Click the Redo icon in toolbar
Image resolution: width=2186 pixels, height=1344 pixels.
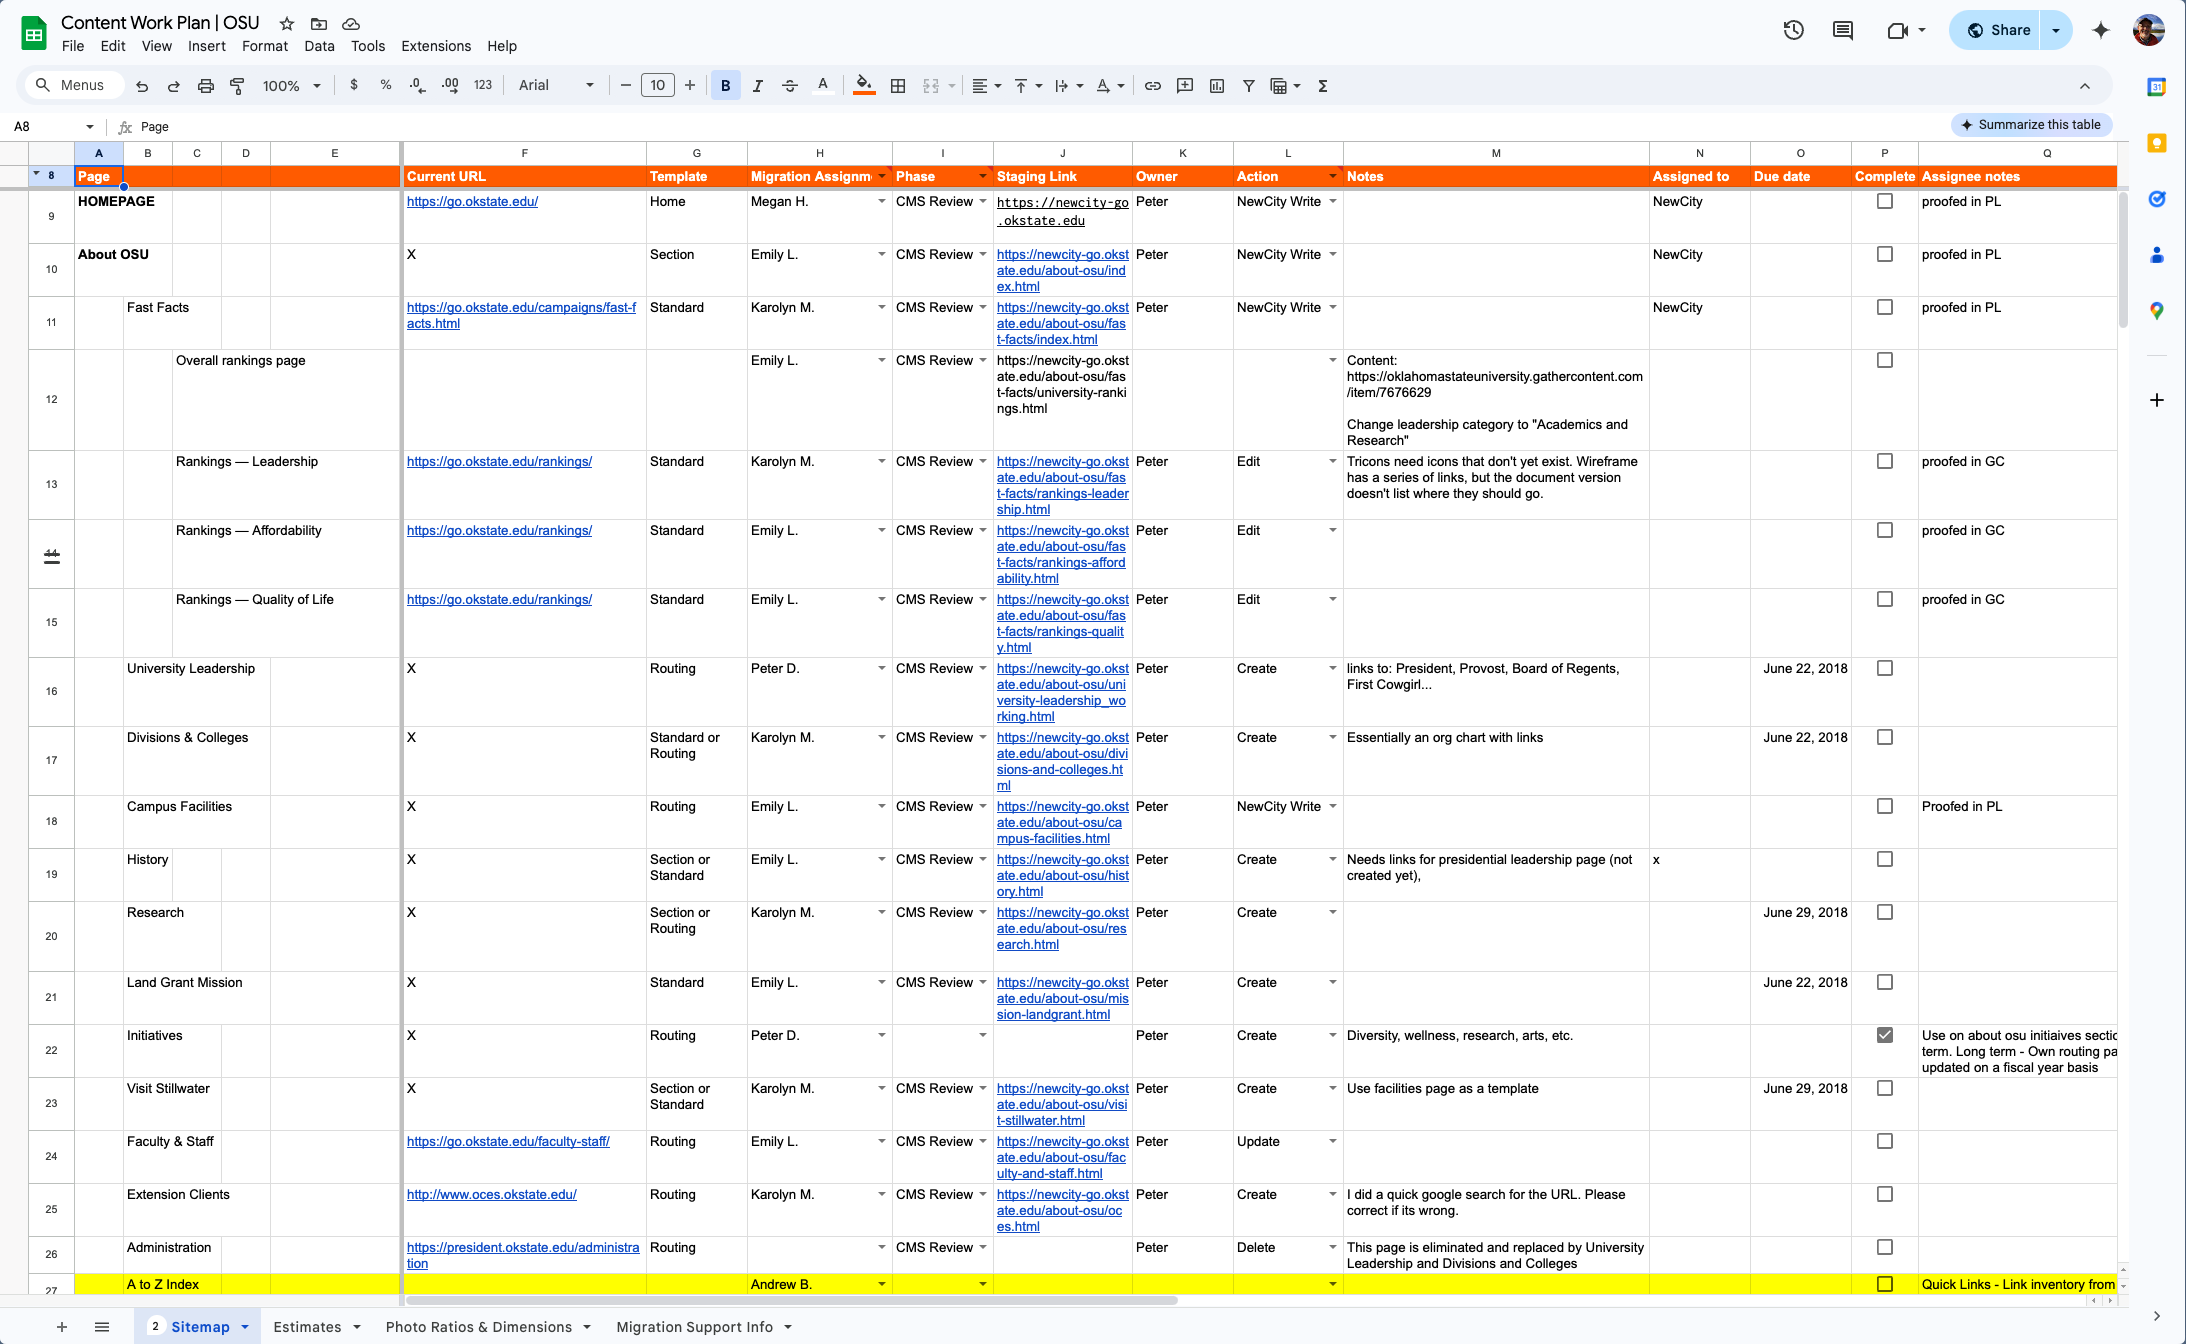pos(174,86)
